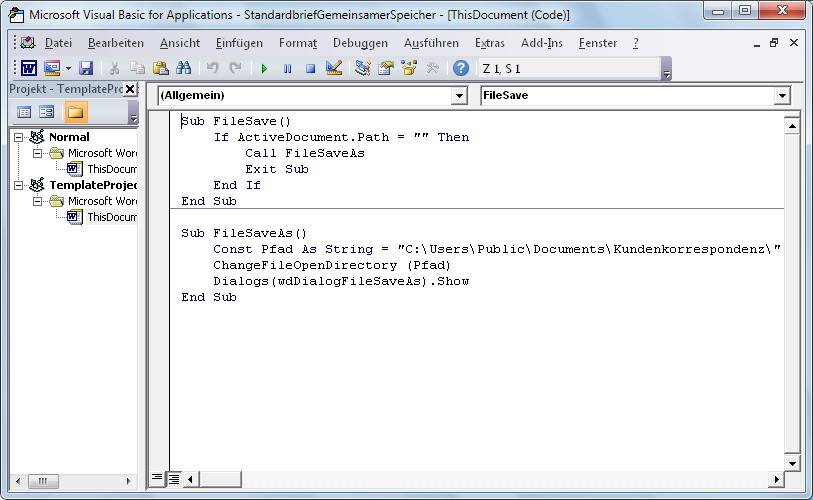813x500 pixels.
Task: Click on 'Dialogs(wdDialogFileSaveAs).Show' line
Action: coord(341,282)
